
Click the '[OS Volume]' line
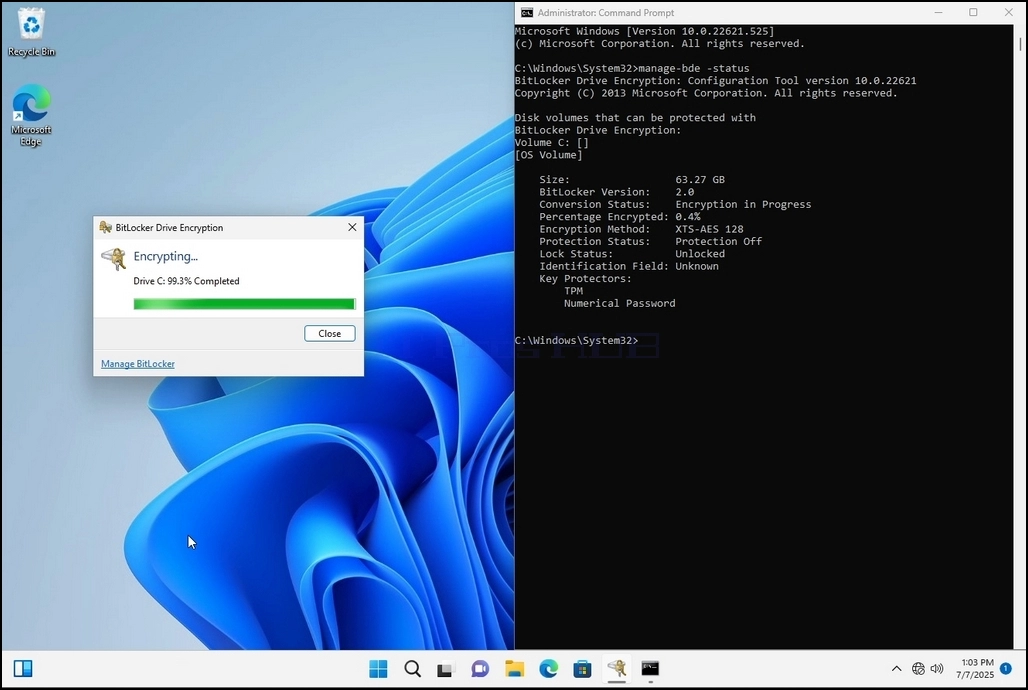549,155
